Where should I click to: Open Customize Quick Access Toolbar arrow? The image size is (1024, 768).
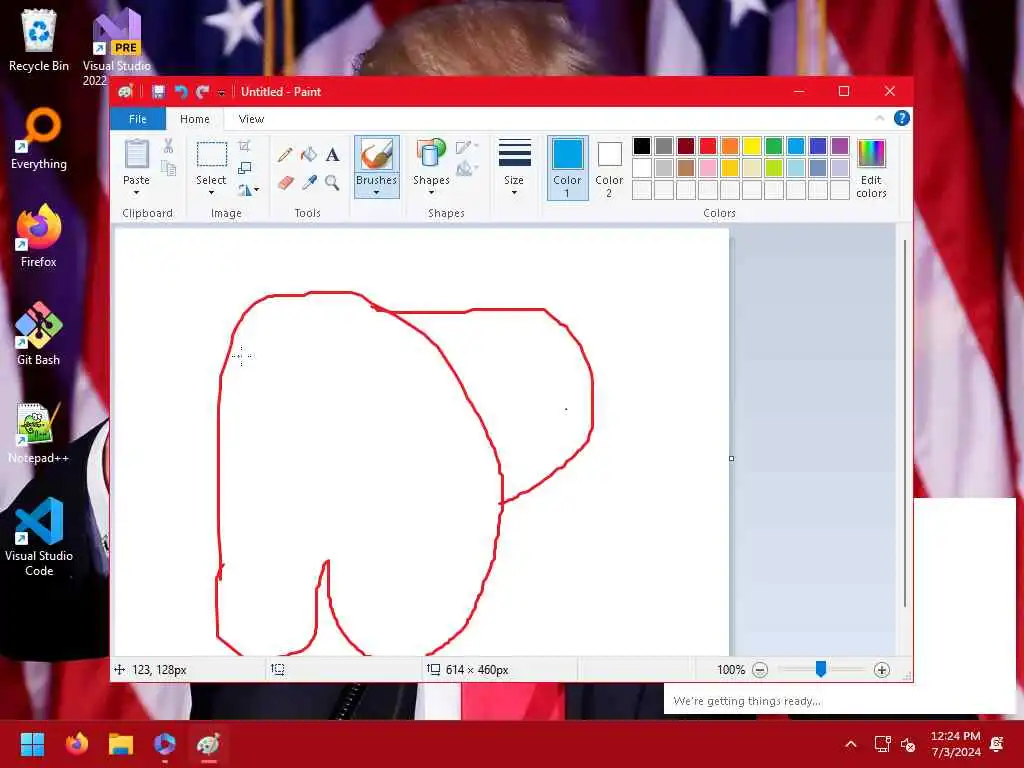[x=221, y=93]
